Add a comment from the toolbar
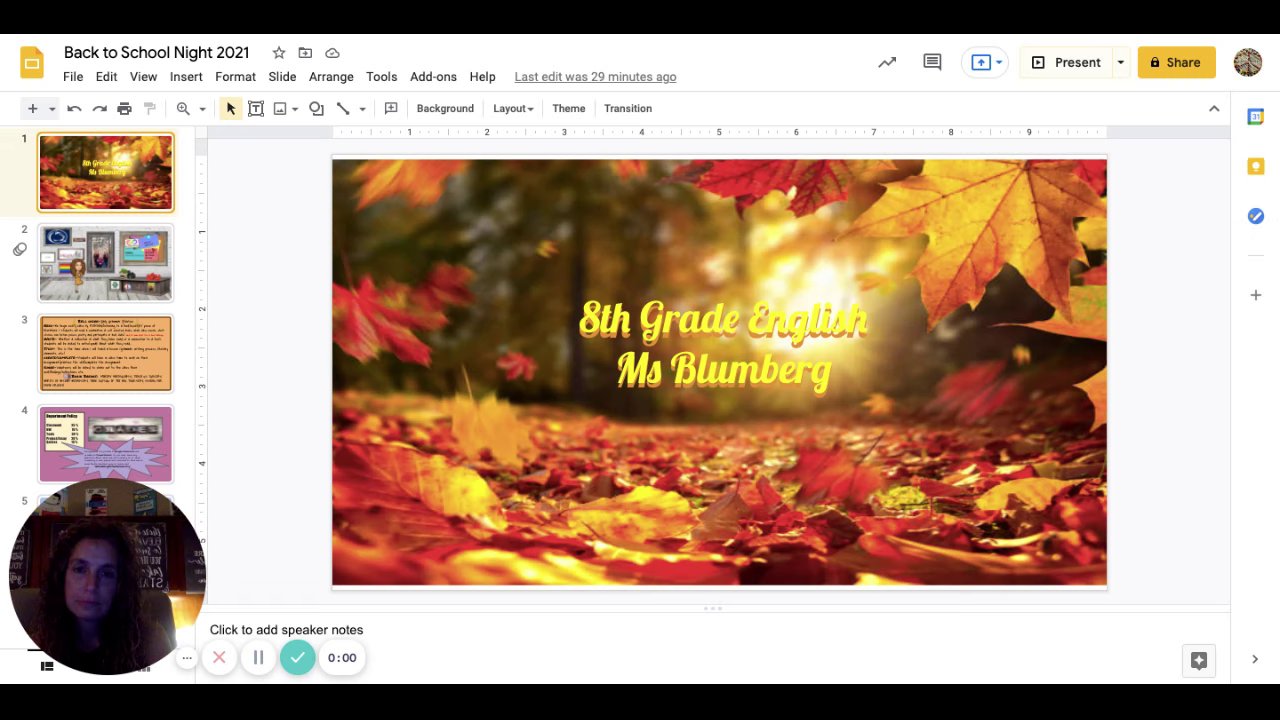The image size is (1280, 720). coord(391,108)
